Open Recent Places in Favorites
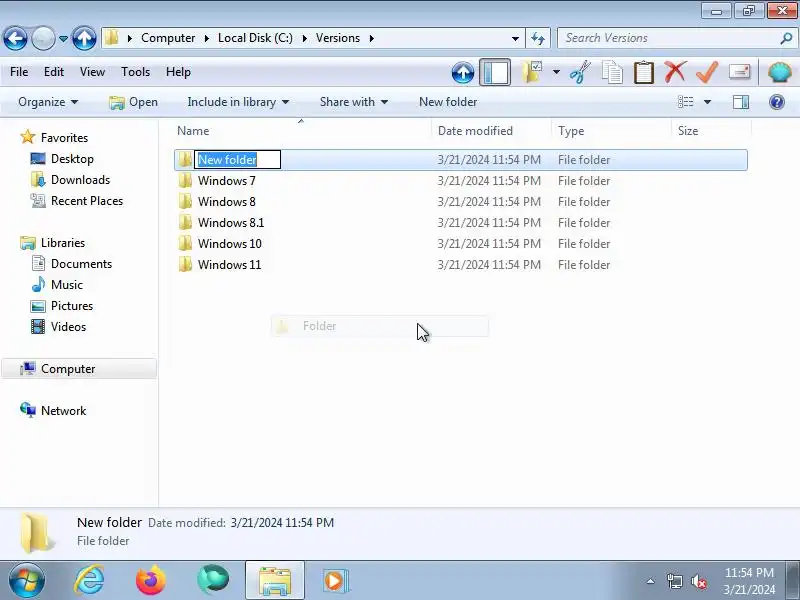This screenshot has height=600, width=800. click(x=87, y=201)
